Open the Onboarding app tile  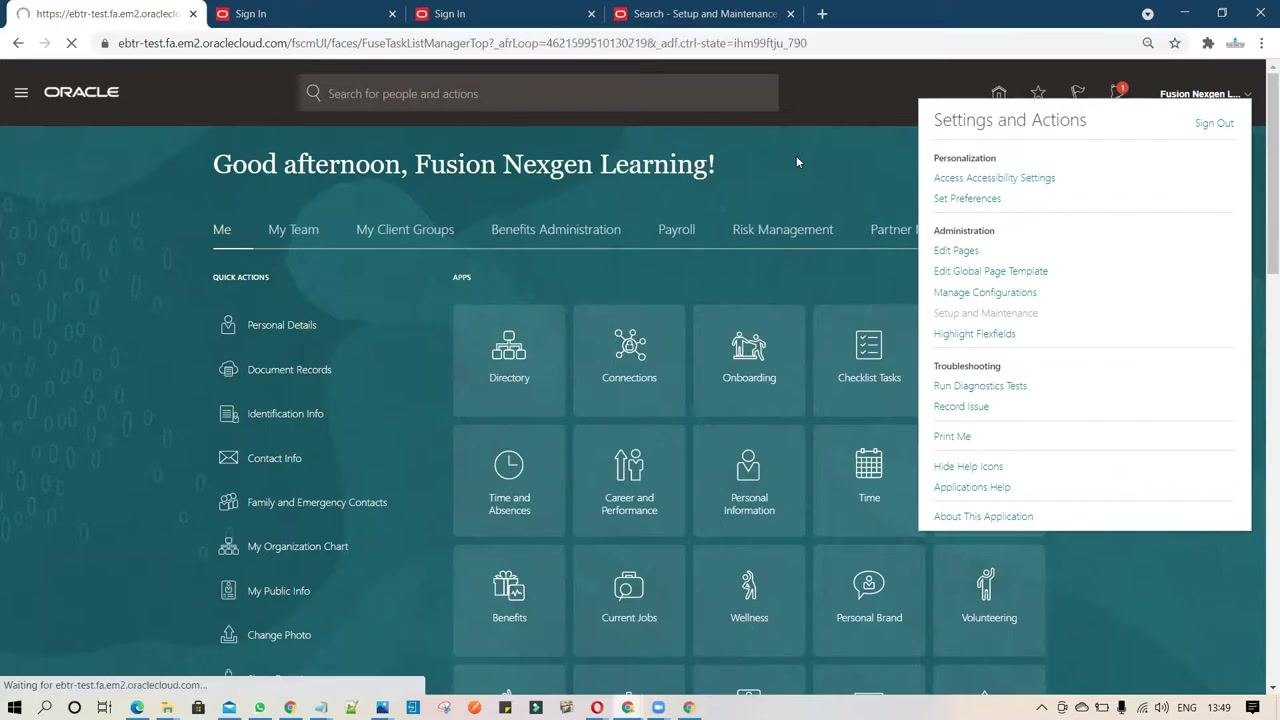(x=749, y=360)
